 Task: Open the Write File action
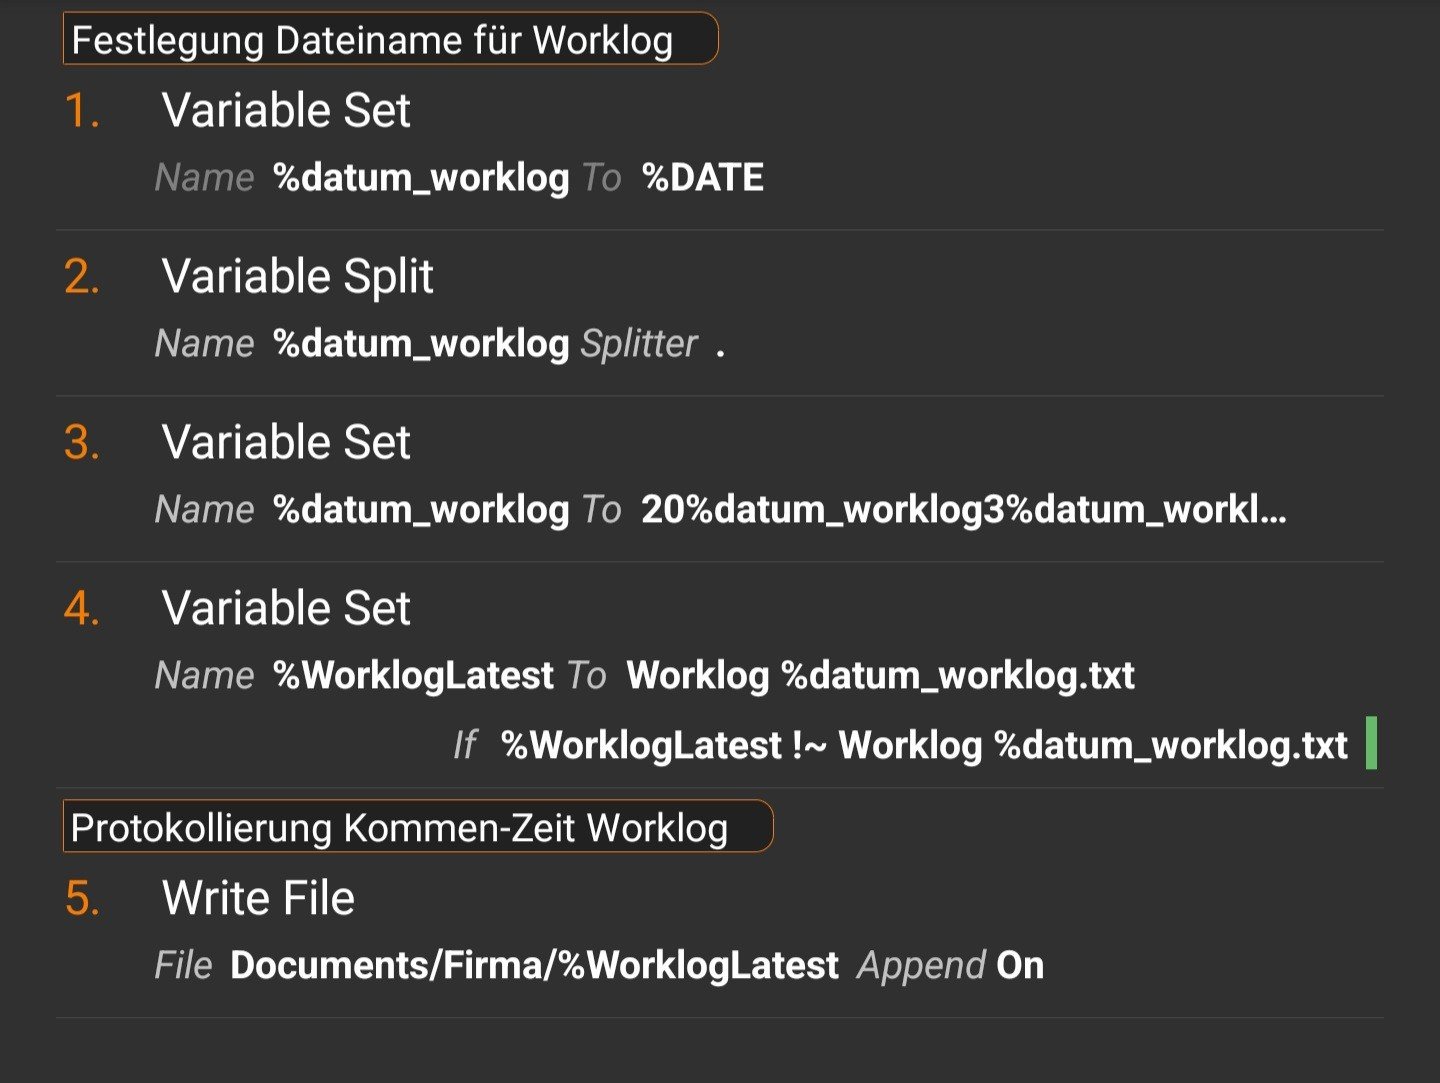point(258,898)
